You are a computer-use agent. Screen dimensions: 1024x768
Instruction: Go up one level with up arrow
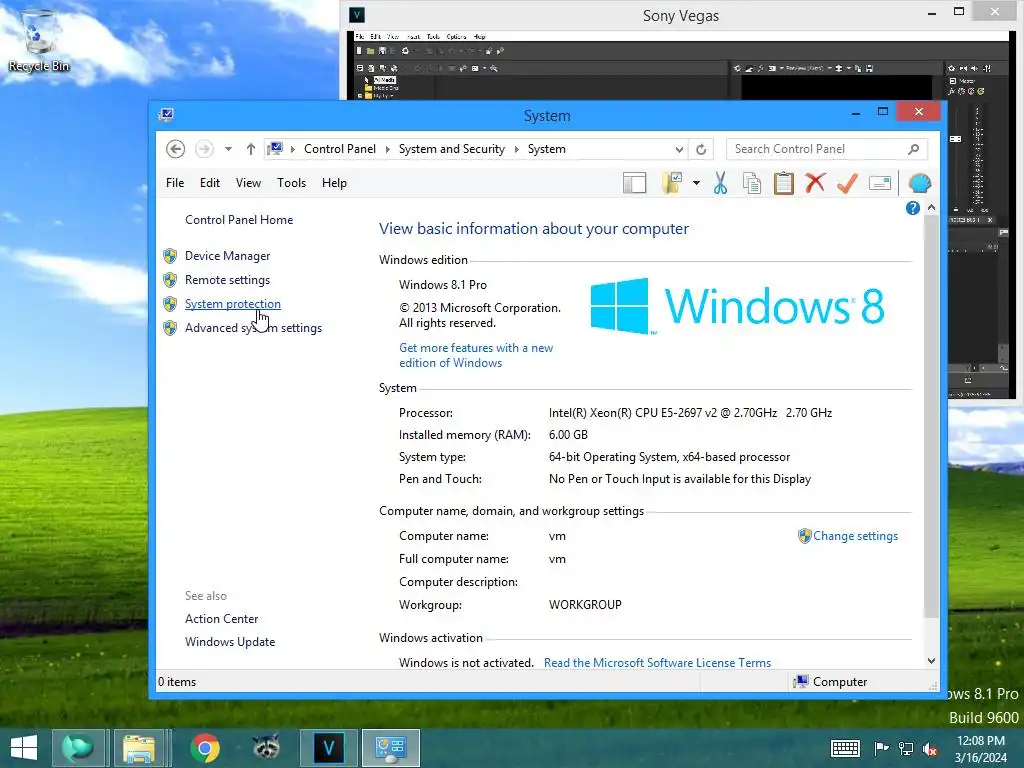pyautogui.click(x=251, y=149)
